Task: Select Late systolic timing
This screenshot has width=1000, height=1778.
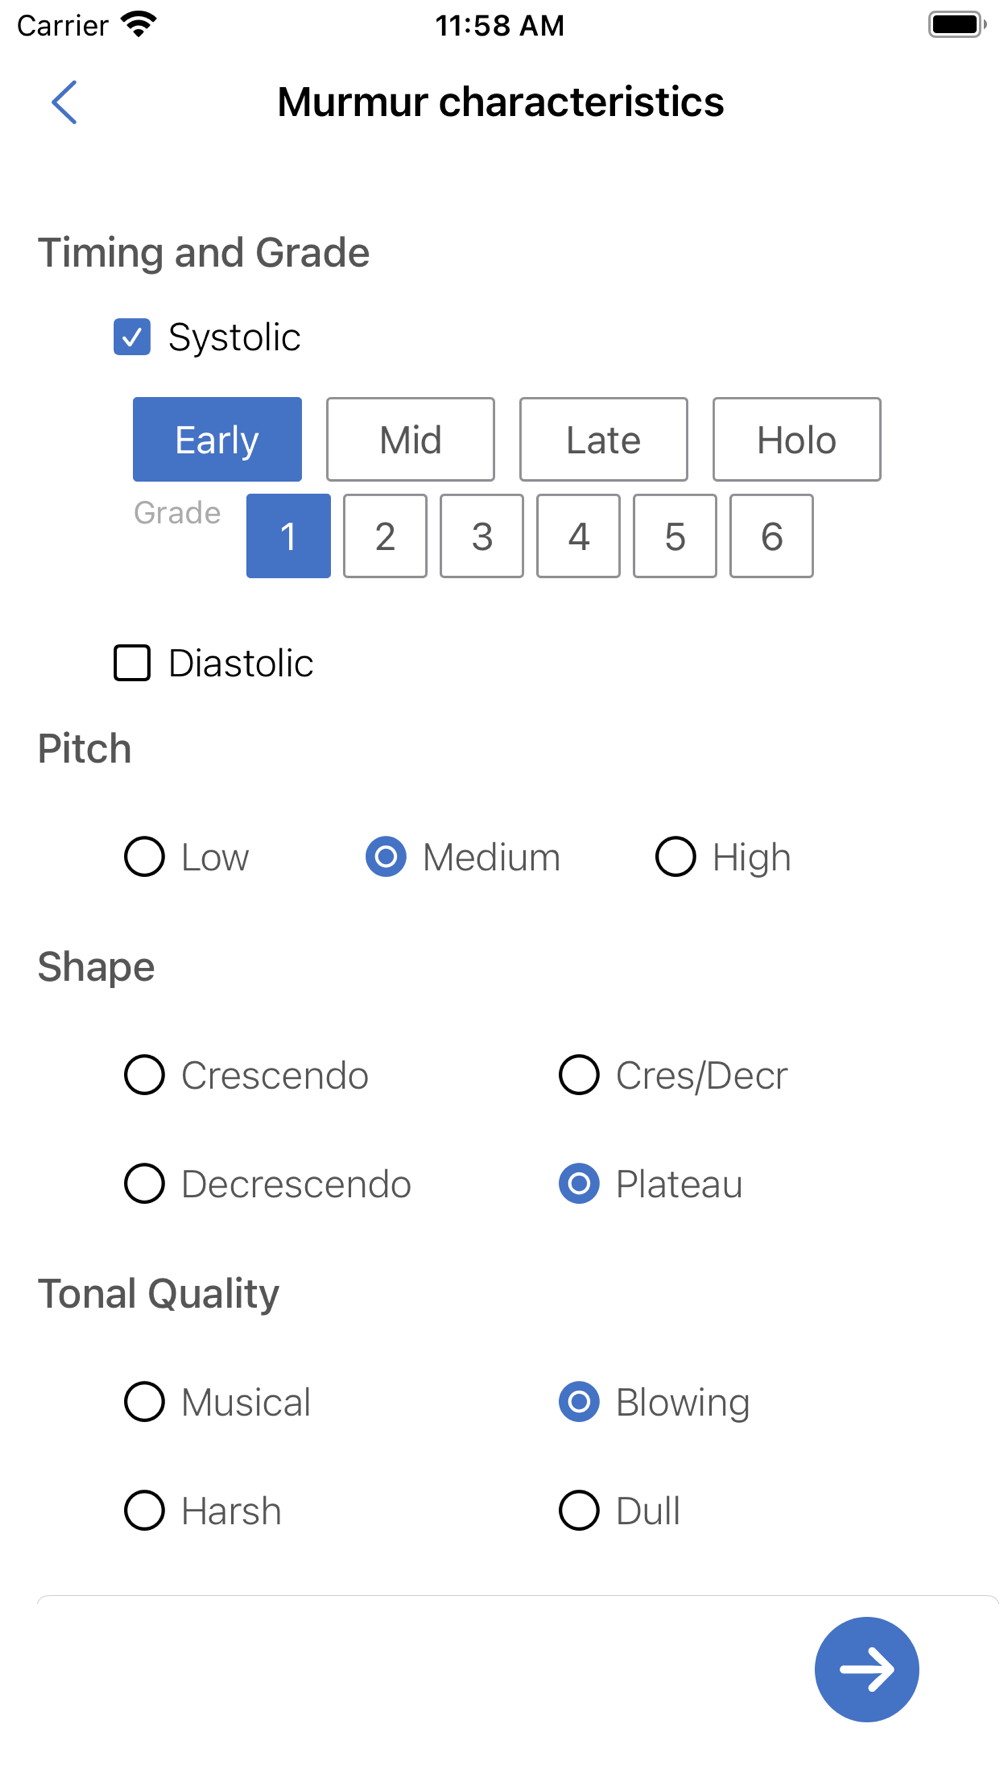Action: (x=603, y=440)
